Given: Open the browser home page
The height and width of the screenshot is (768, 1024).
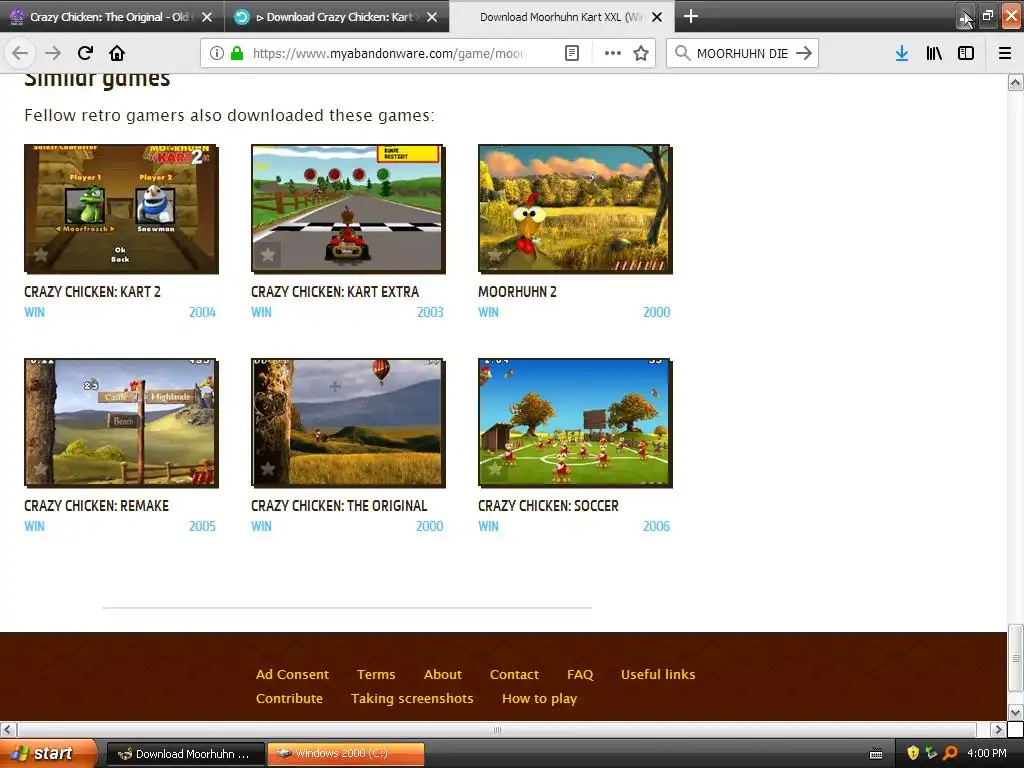Looking at the screenshot, I should click(x=117, y=53).
